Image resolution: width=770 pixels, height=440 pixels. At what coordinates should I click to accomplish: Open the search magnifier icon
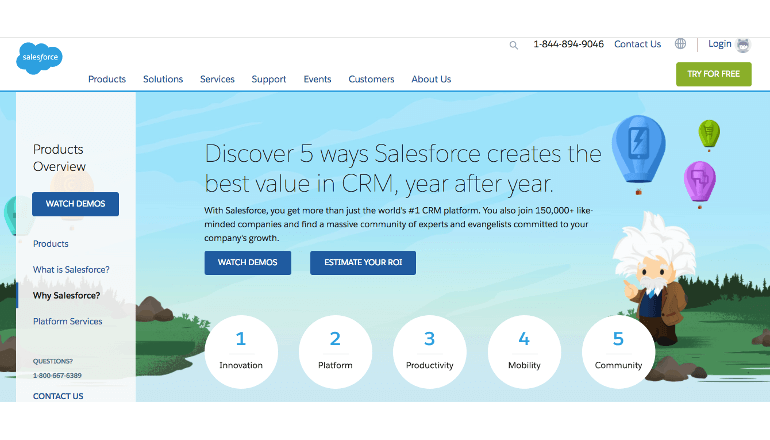tap(514, 45)
